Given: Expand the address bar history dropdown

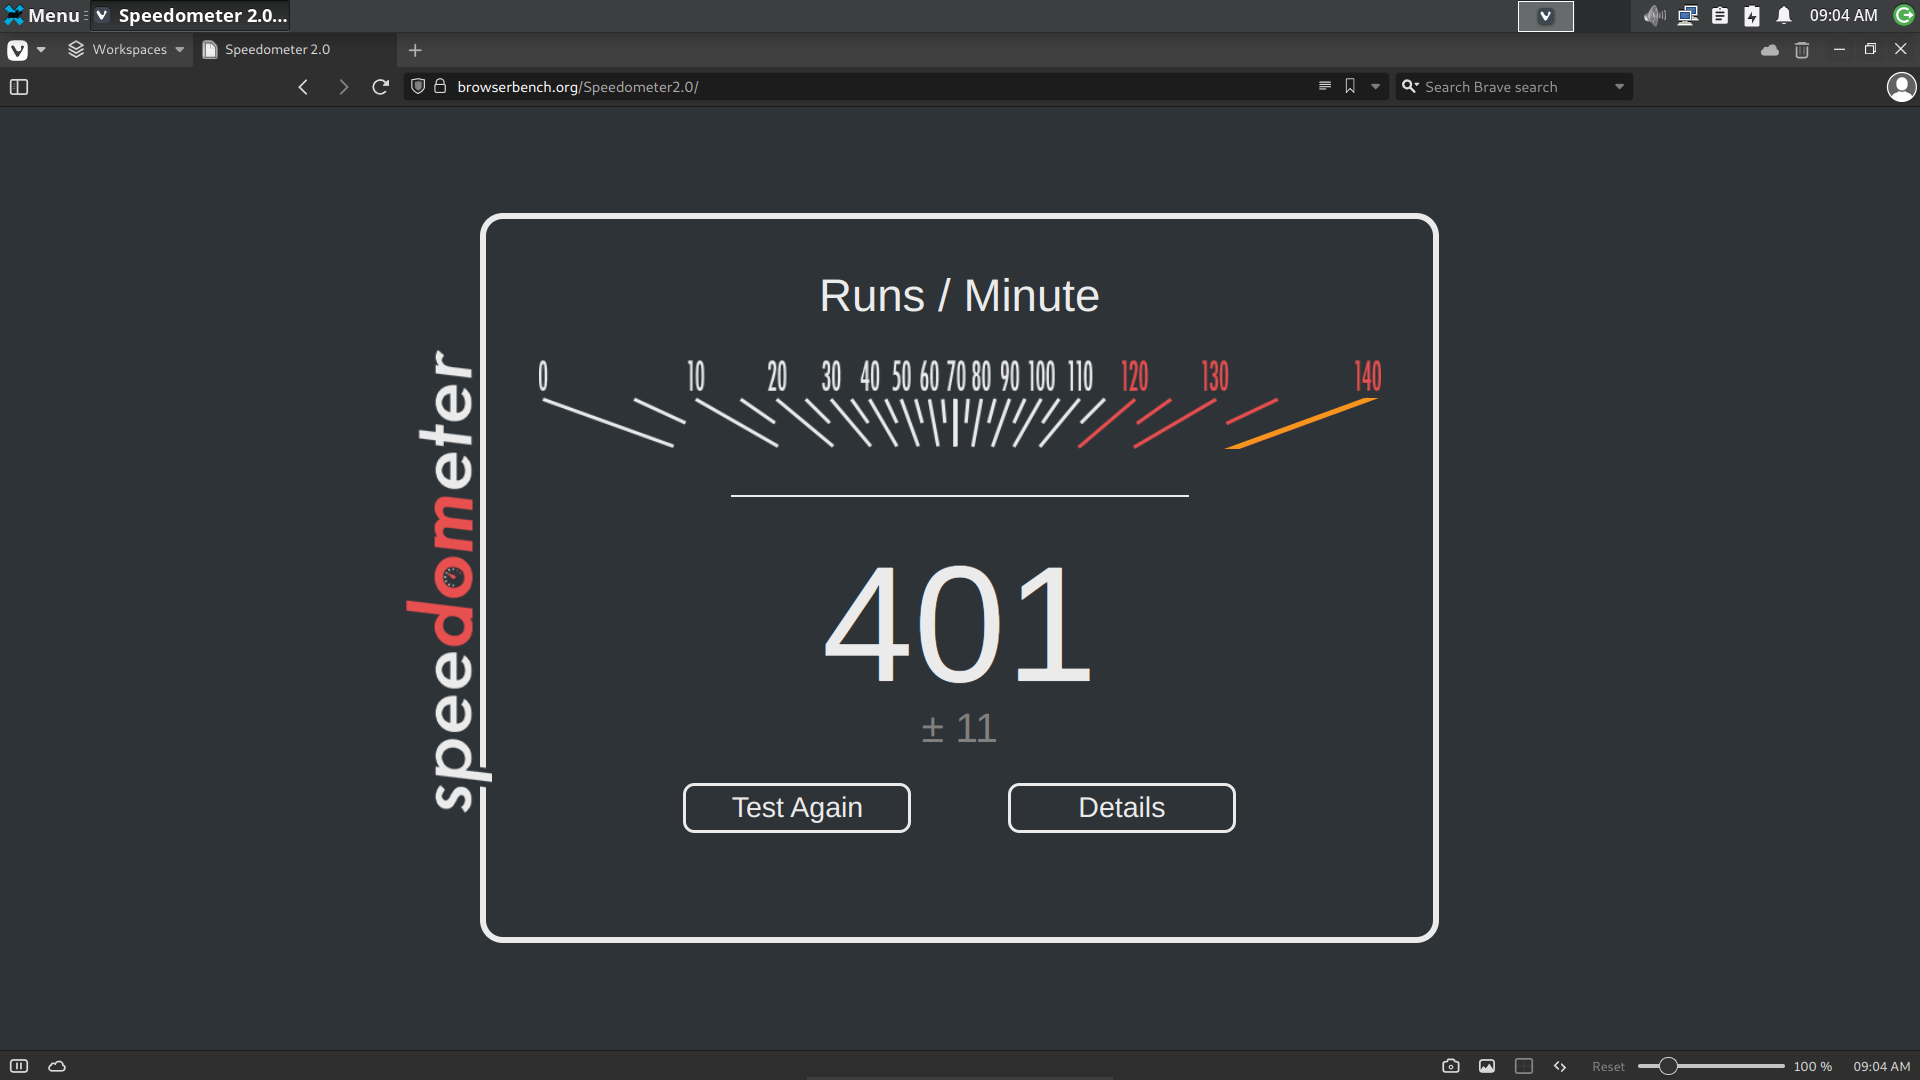Looking at the screenshot, I should click(x=1375, y=87).
